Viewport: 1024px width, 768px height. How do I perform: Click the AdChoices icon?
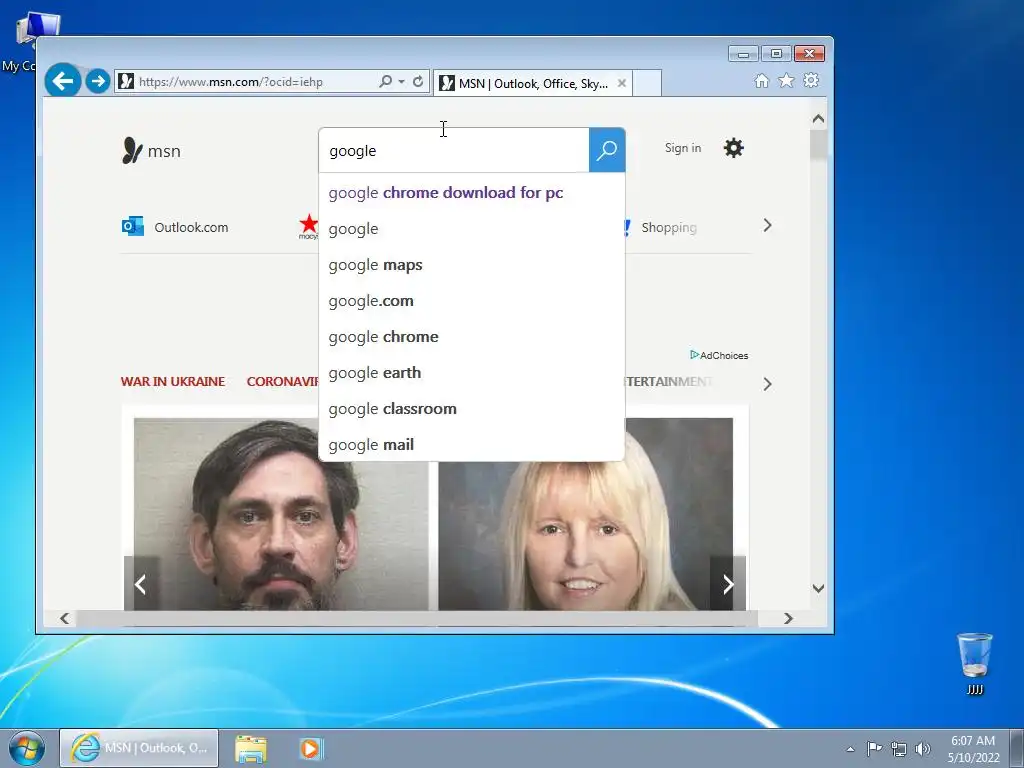pos(695,355)
